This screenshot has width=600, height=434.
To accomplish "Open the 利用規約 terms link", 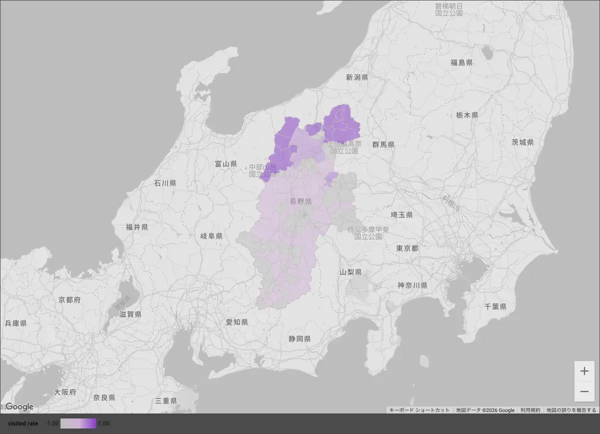I will (x=530, y=410).
